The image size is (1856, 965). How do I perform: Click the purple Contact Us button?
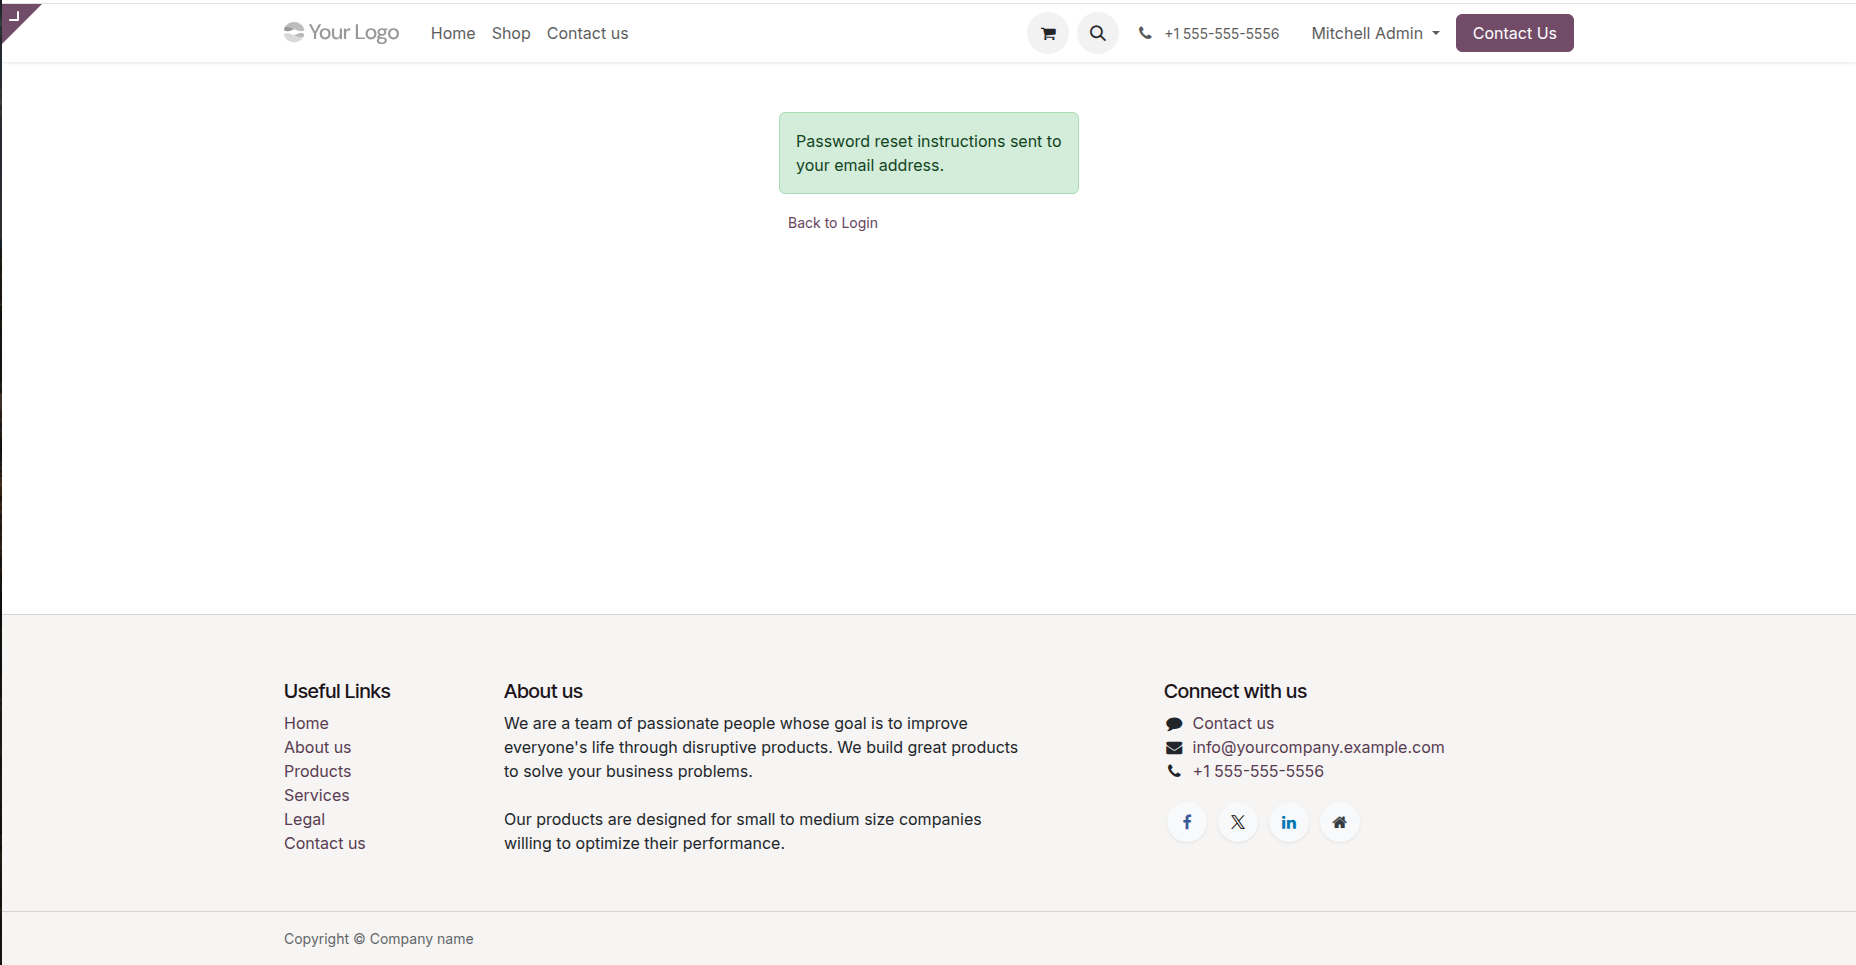pyautogui.click(x=1514, y=33)
